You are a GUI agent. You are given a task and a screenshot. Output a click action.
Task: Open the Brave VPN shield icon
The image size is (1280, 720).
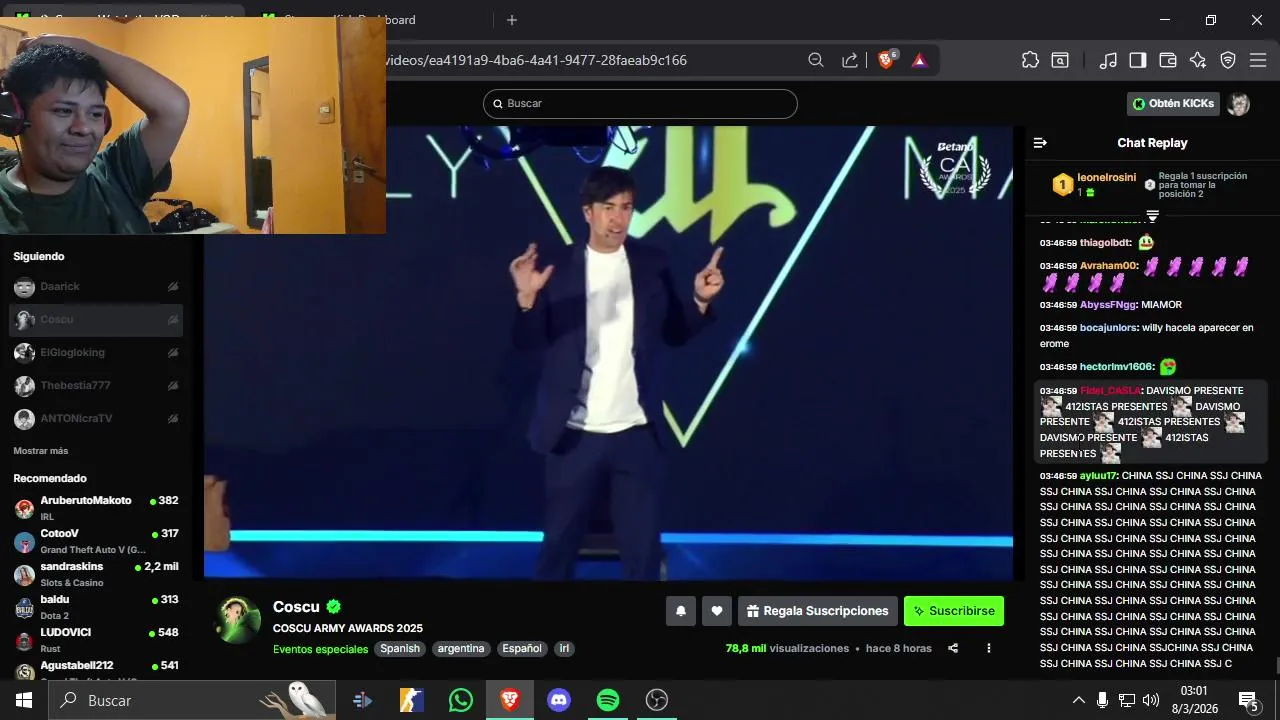[1228, 60]
